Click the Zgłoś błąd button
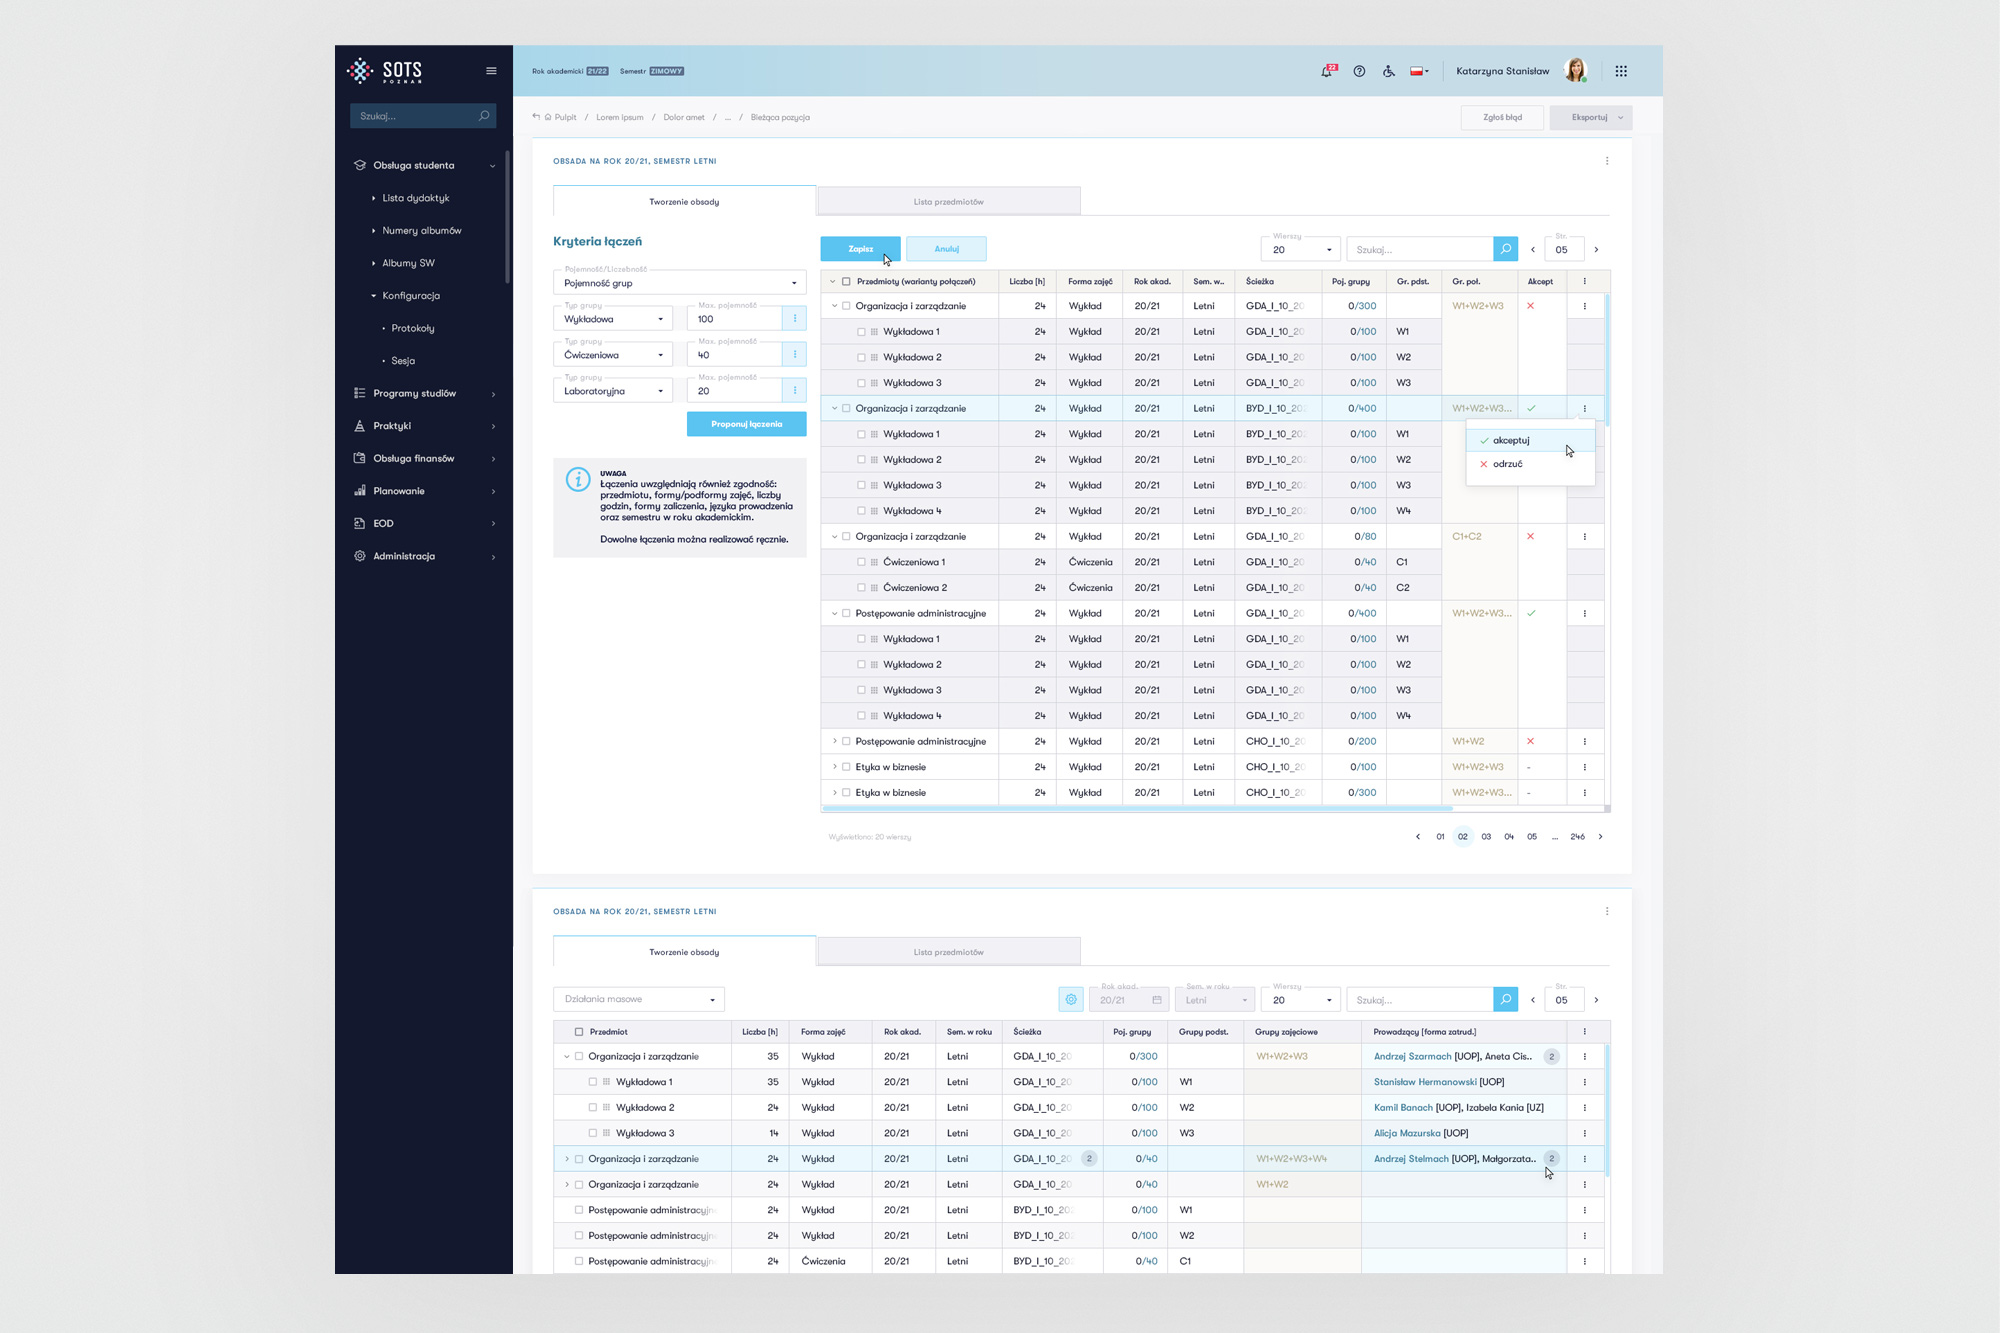This screenshot has height=1333, width=2000. point(1502,117)
